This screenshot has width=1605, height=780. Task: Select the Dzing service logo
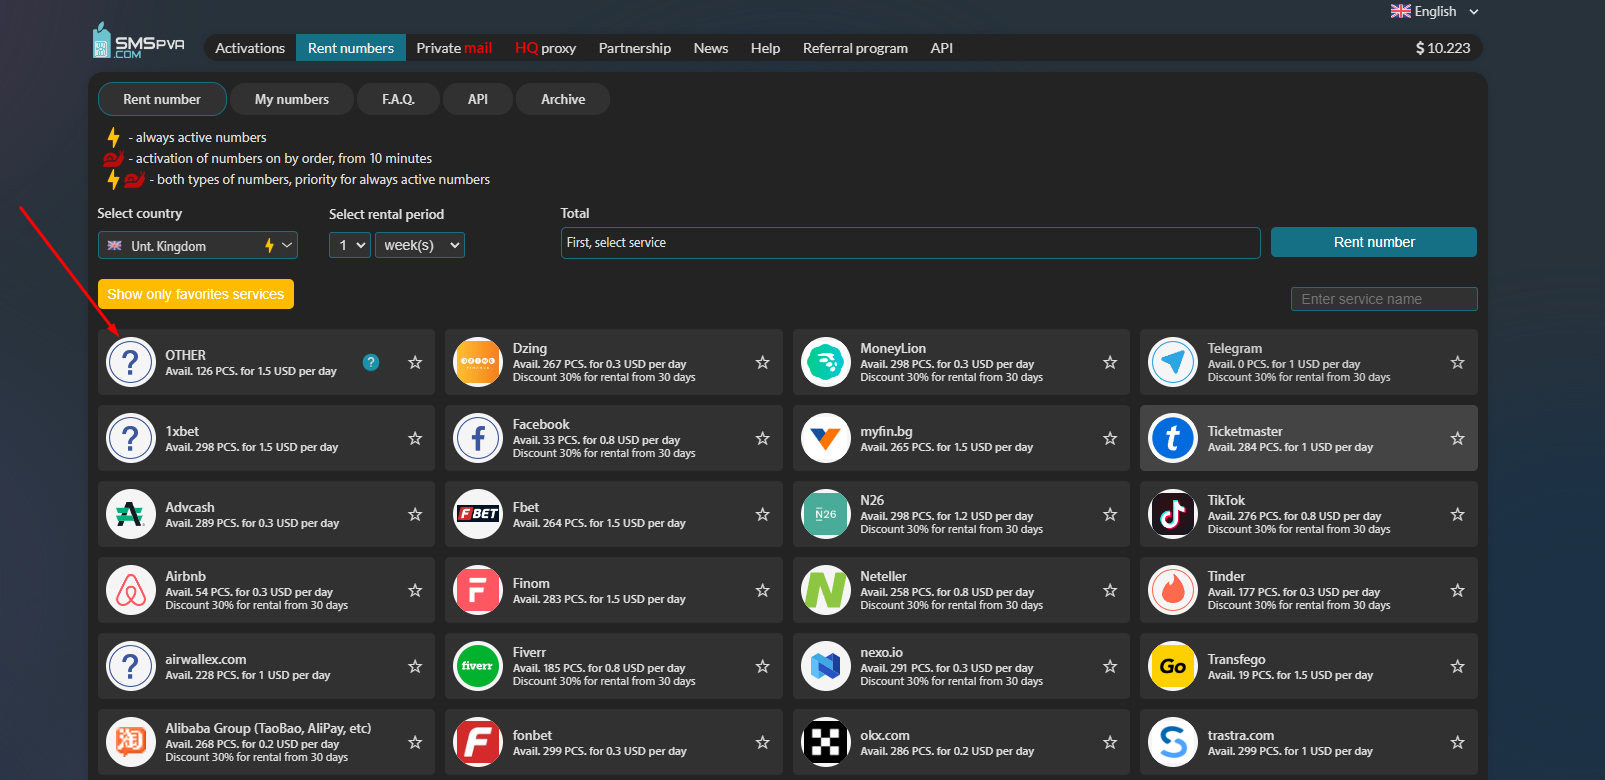click(478, 362)
